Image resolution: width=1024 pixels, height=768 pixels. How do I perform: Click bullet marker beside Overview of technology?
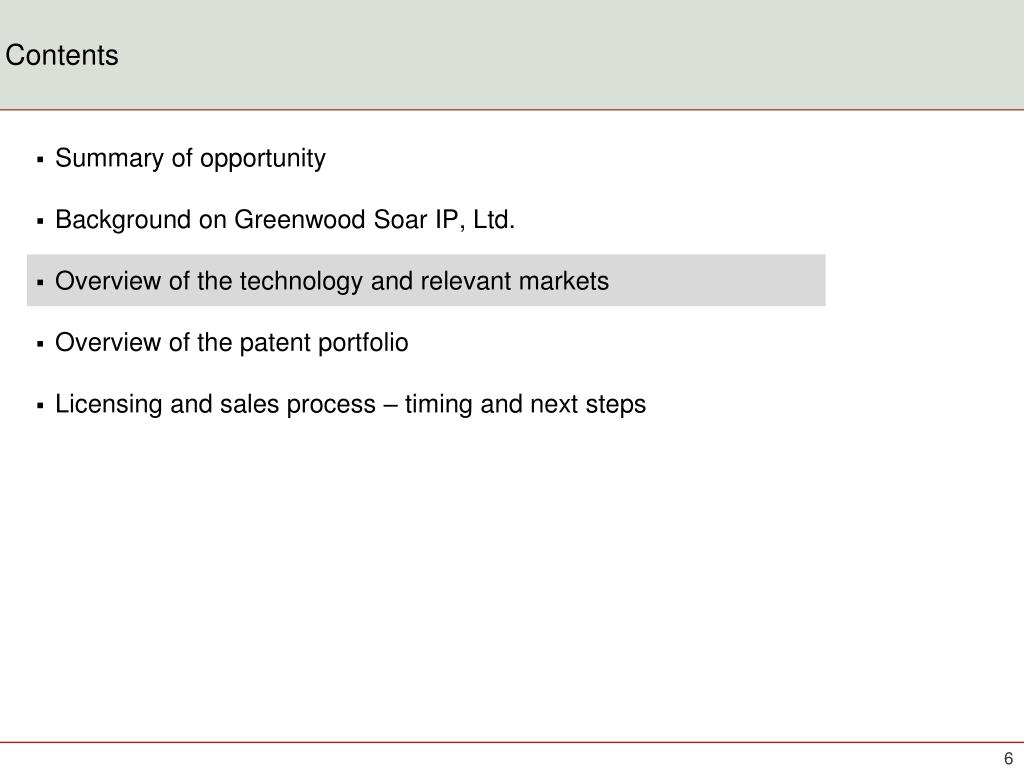[x=40, y=282]
